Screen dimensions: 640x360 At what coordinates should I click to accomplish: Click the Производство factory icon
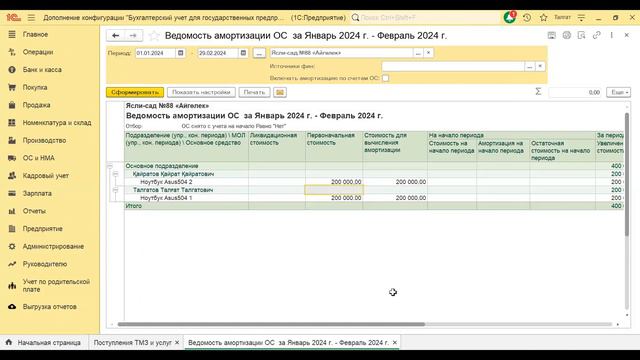12,140
